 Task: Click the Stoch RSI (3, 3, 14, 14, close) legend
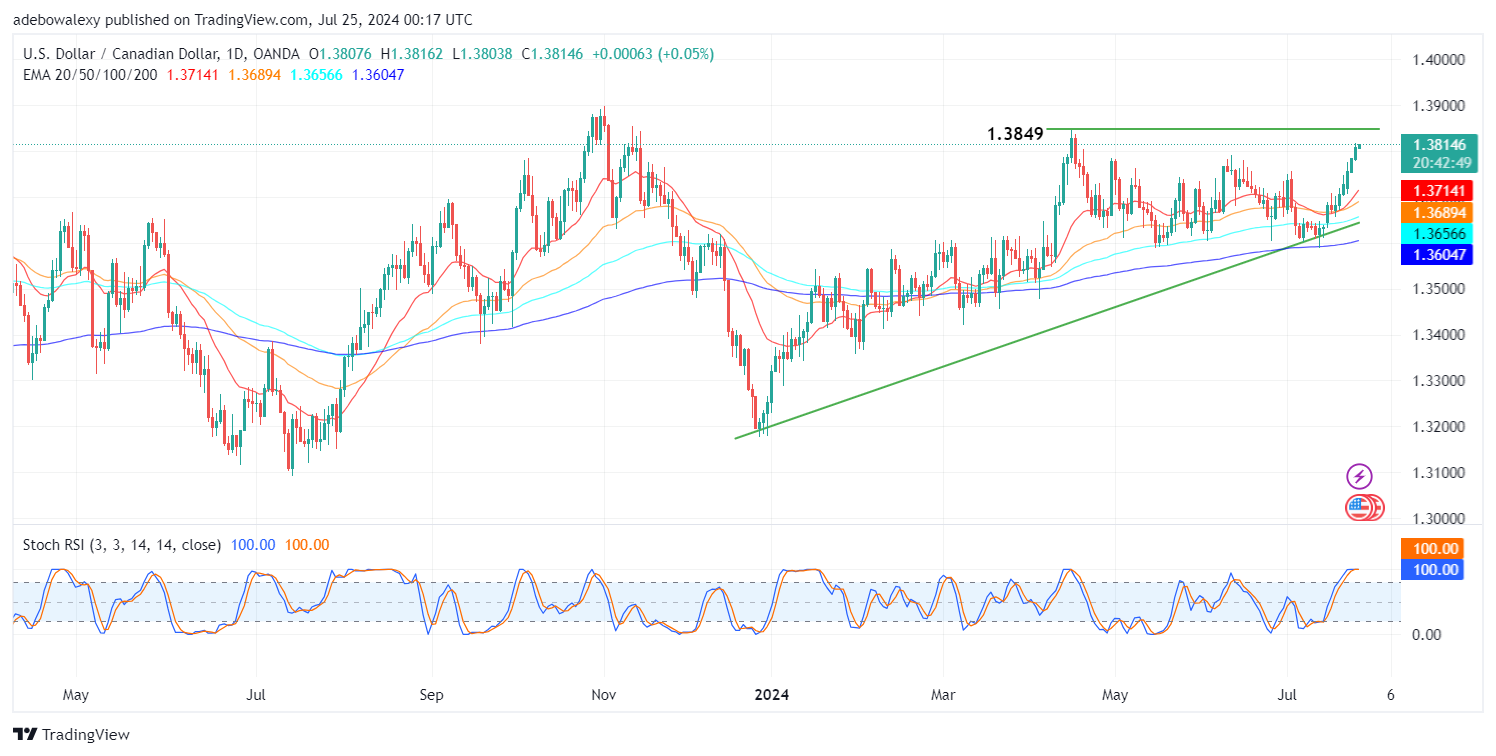[123, 545]
